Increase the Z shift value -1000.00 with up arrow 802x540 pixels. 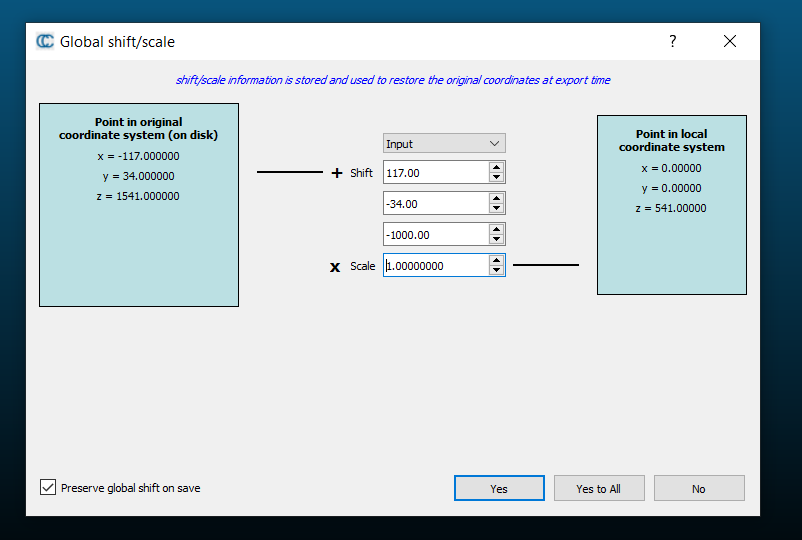pos(496,229)
